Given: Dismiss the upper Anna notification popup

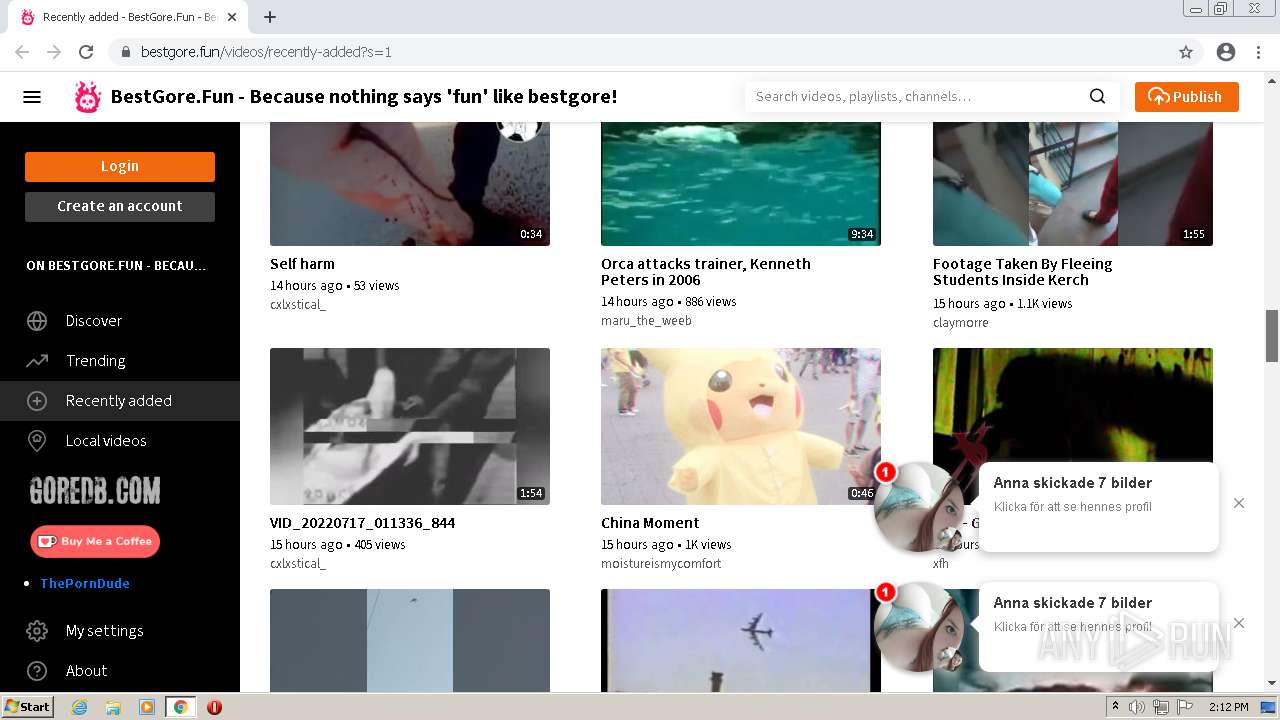Looking at the screenshot, I should point(1239,503).
